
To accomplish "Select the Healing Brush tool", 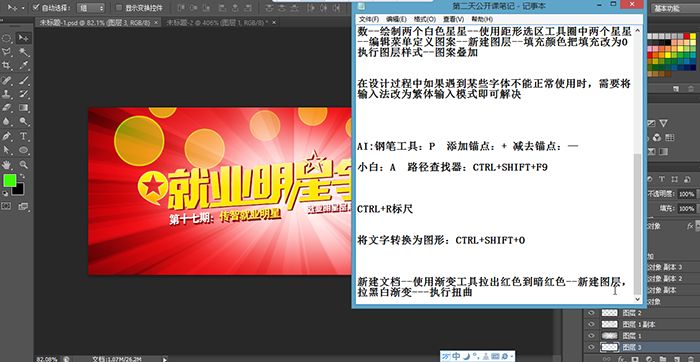I will pos(7,80).
